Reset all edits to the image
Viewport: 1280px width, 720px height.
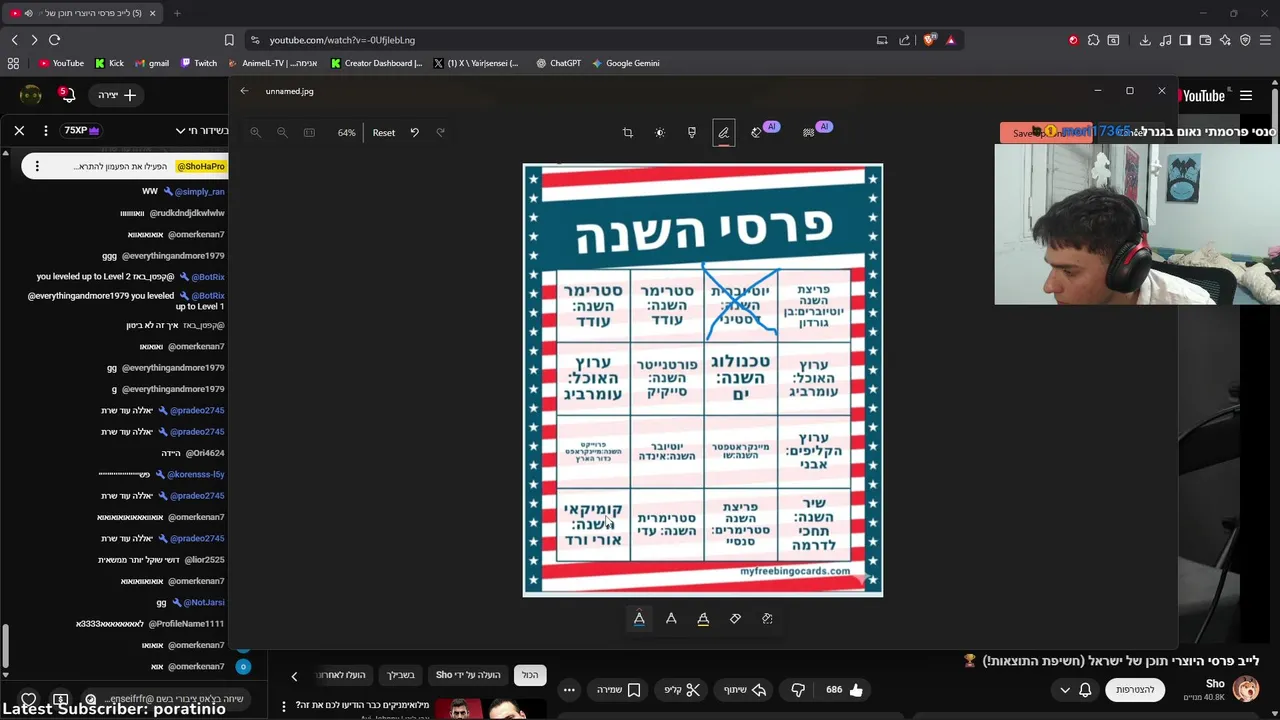click(384, 132)
